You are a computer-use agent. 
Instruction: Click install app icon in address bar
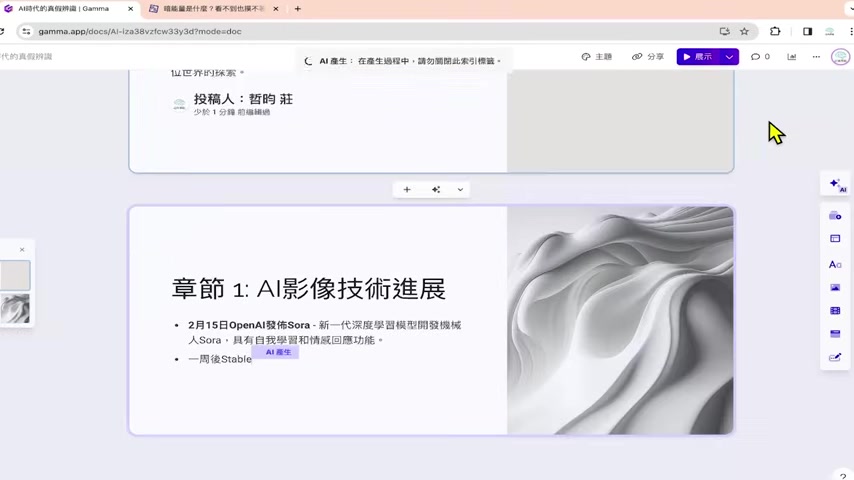[x=724, y=32]
